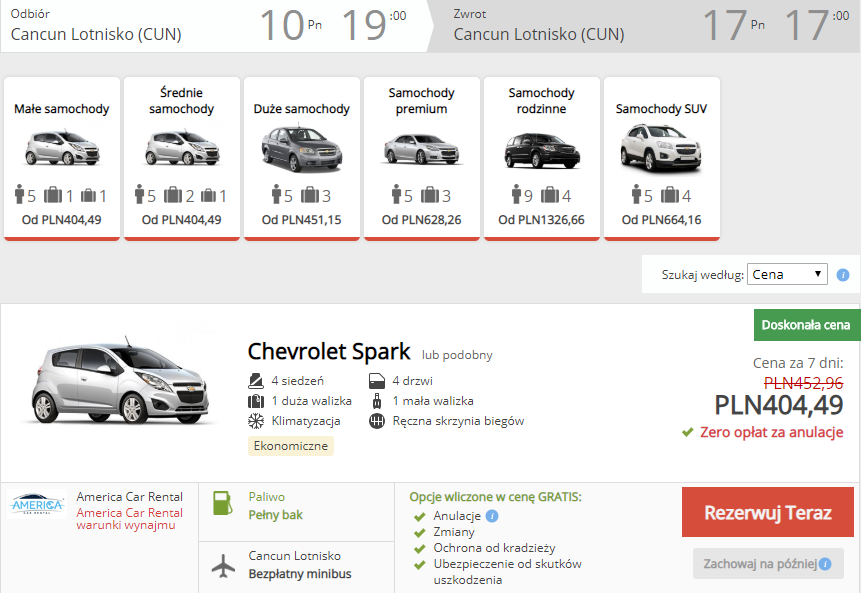Screen dimensions: 861x593
Task: Click the airplane icon near Cancun Lotnisko
Action: pos(223,566)
